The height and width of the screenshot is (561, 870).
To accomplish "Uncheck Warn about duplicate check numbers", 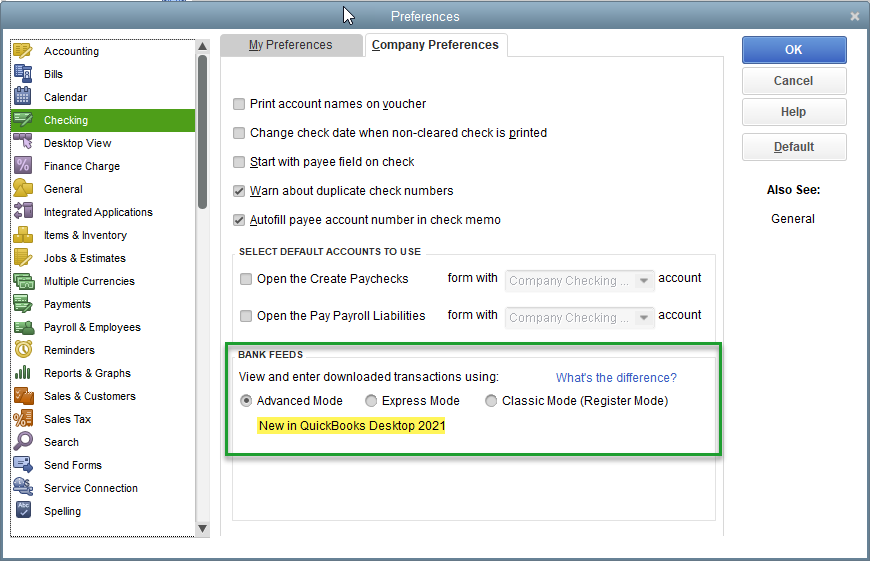I will pyautogui.click(x=239, y=191).
